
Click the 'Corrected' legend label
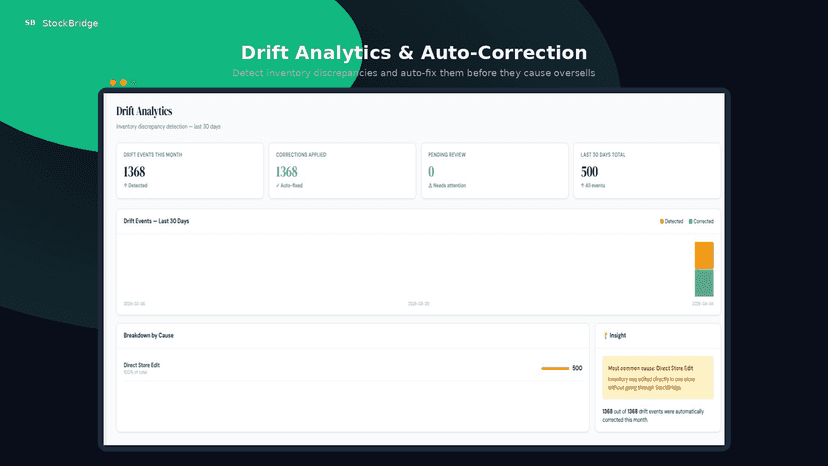703,221
